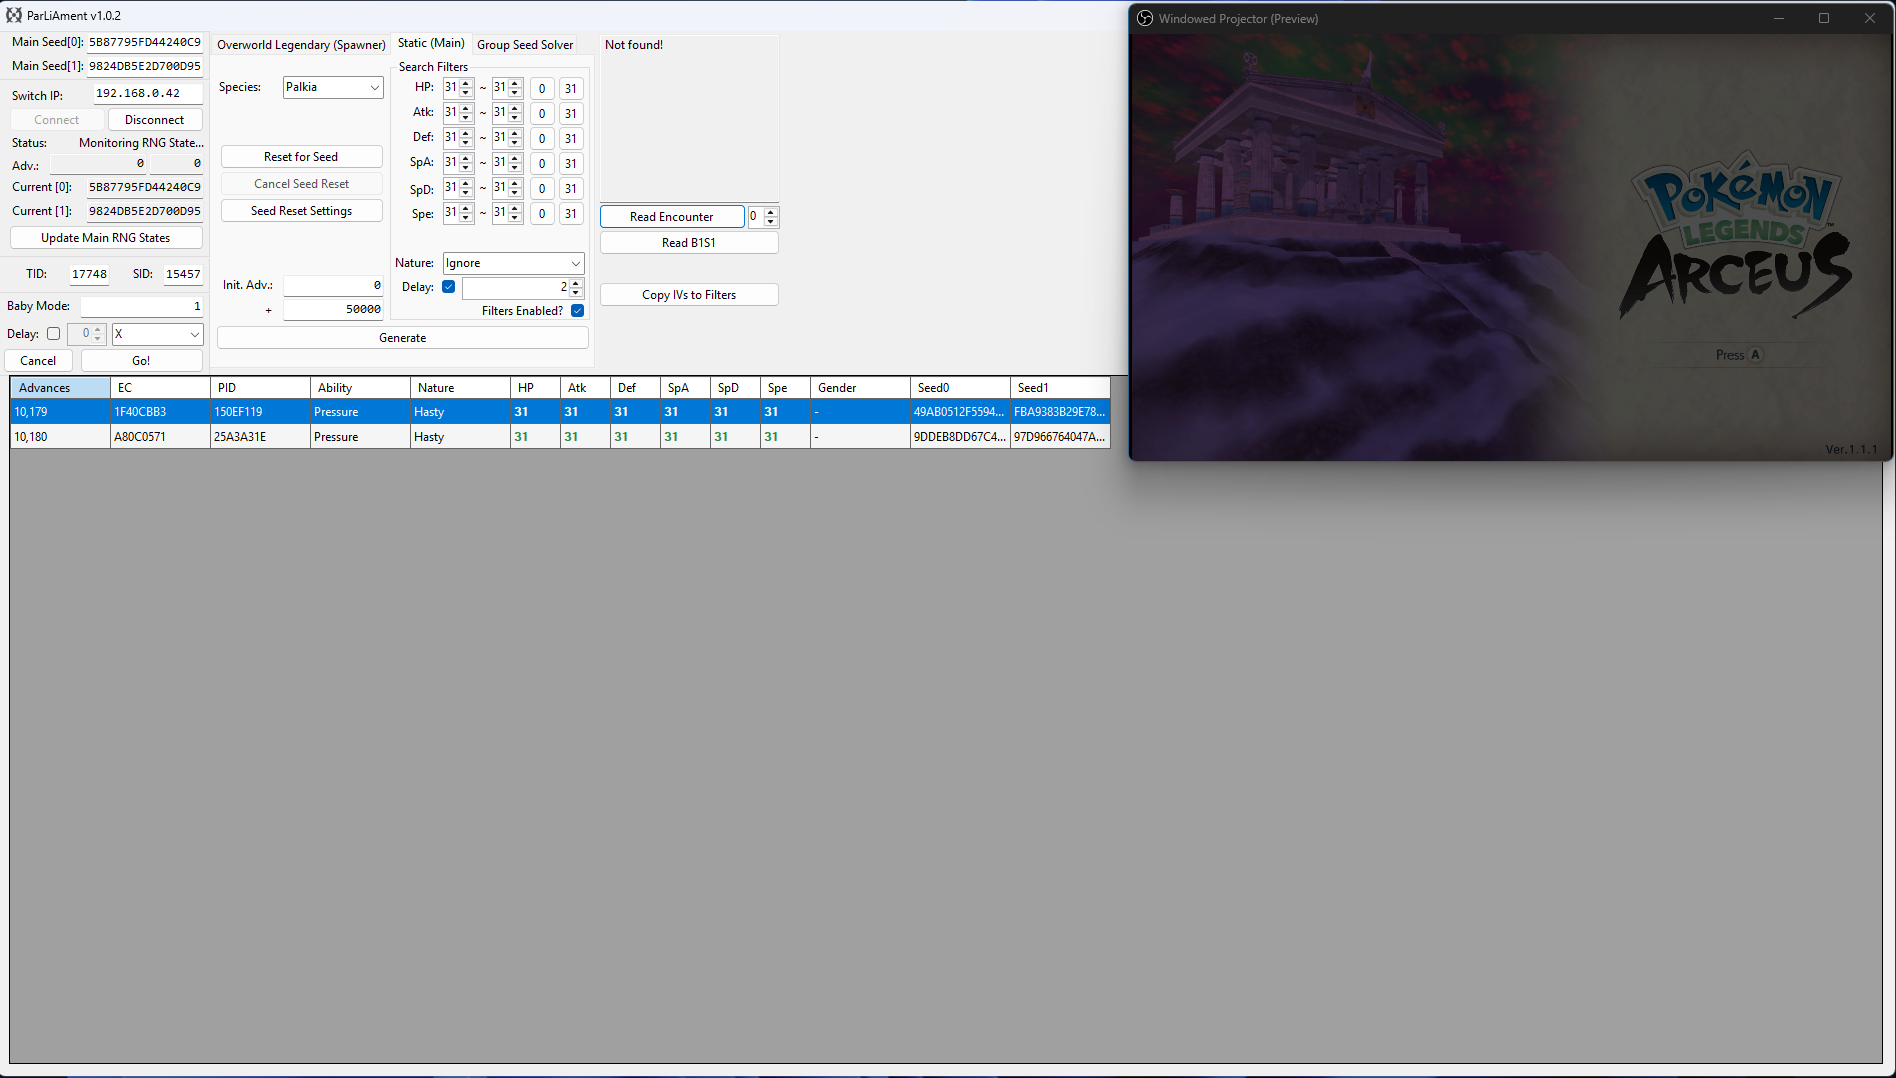Click Update Main RNG States button

tap(105, 238)
